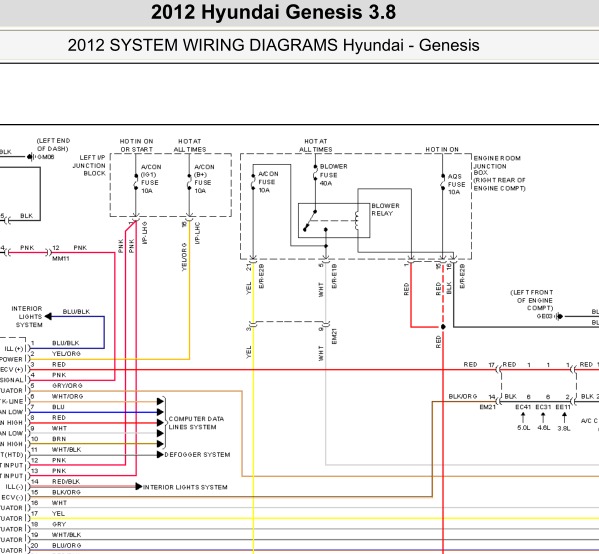The image size is (599, 554).
Task: Click the 'ENGINE ROOM JUNCTION BOX' label
Action: coord(497,165)
